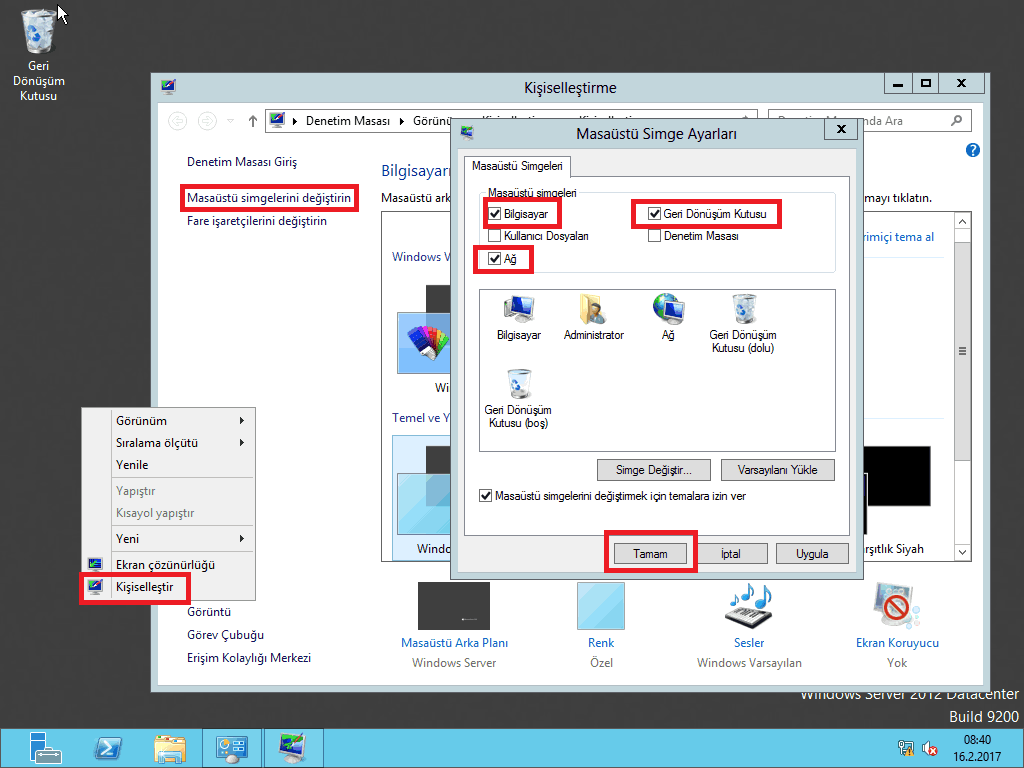This screenshot has height=768, width=1024.
Task: Select the Administrator user folder icon
Action: click(593, 312)
